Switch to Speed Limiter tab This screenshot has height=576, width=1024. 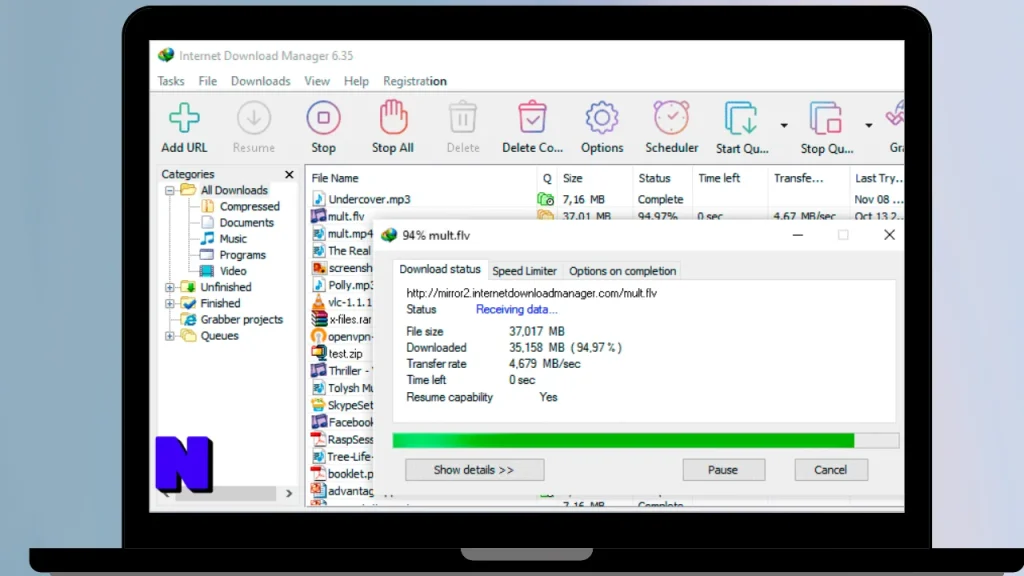[x=524, y=271]
